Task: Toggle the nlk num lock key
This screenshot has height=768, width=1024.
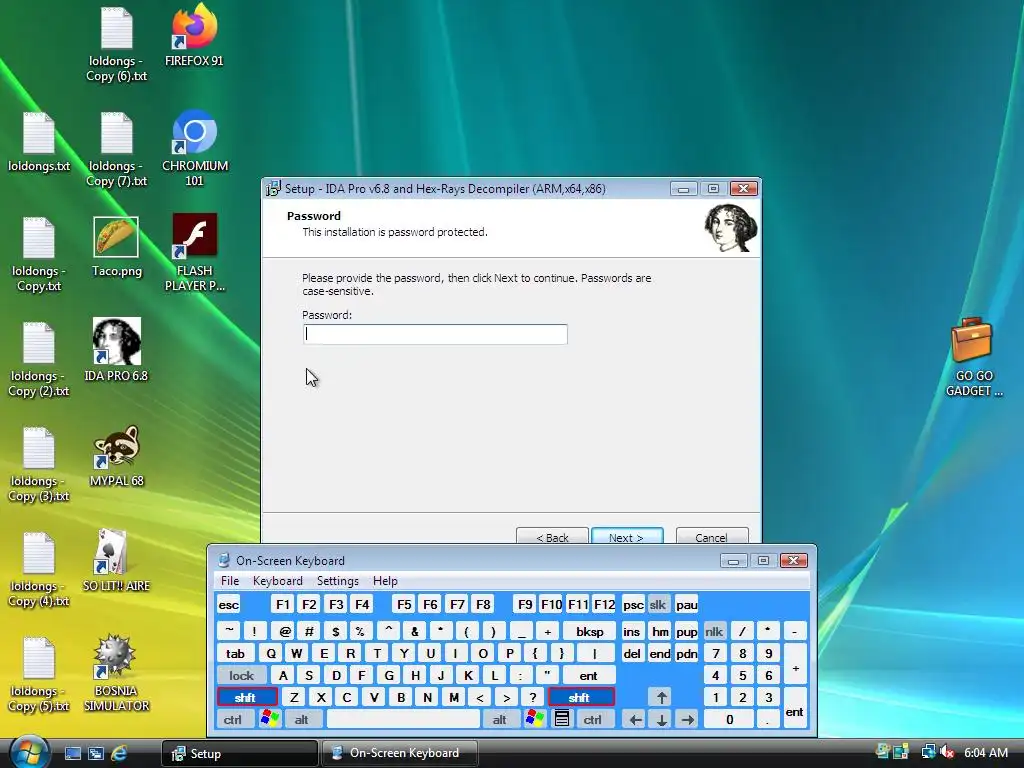Action: (x=714, y=632)
